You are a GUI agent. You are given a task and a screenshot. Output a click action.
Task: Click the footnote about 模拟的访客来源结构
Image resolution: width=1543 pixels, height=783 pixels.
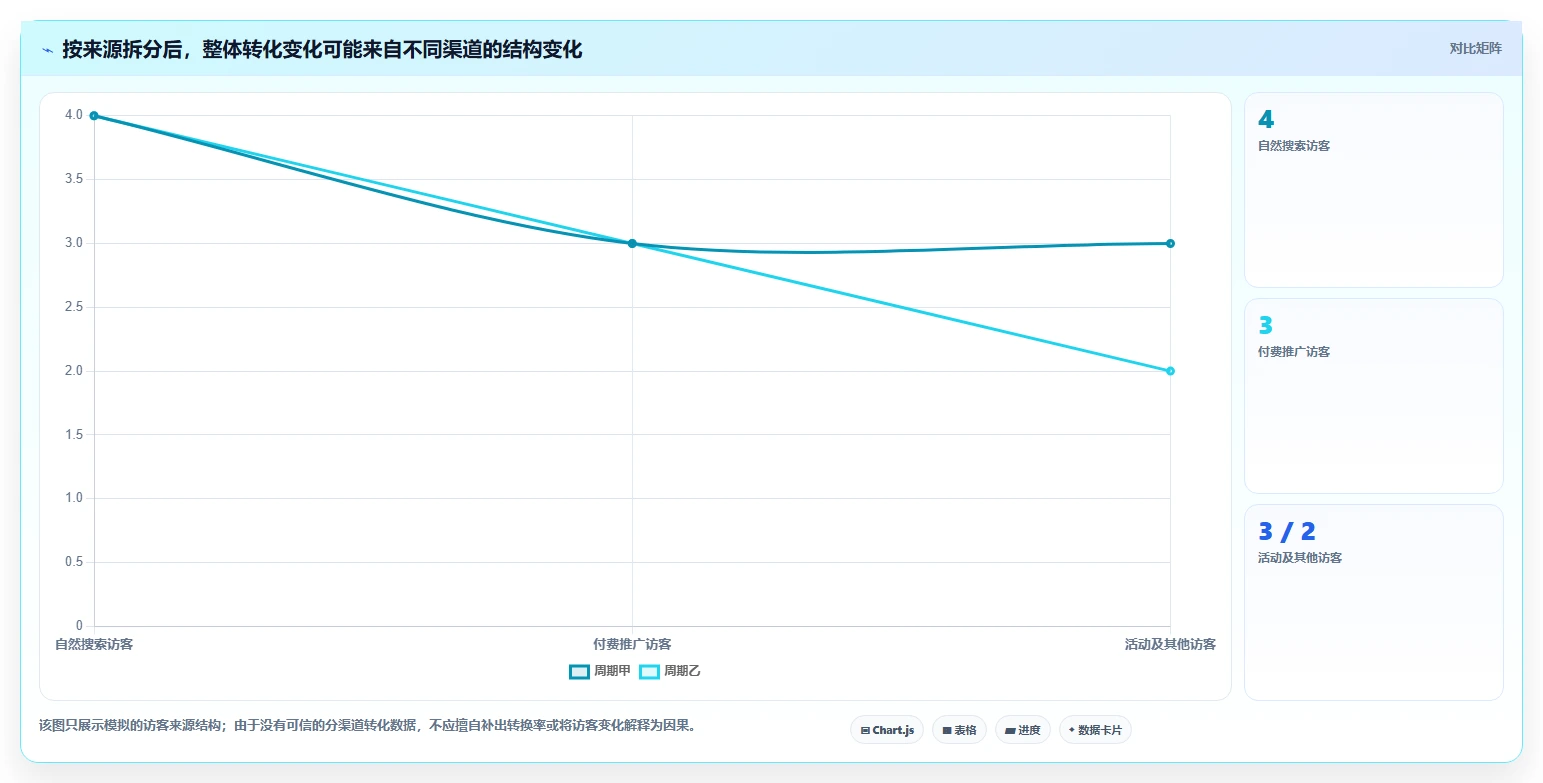click(367, 725)
